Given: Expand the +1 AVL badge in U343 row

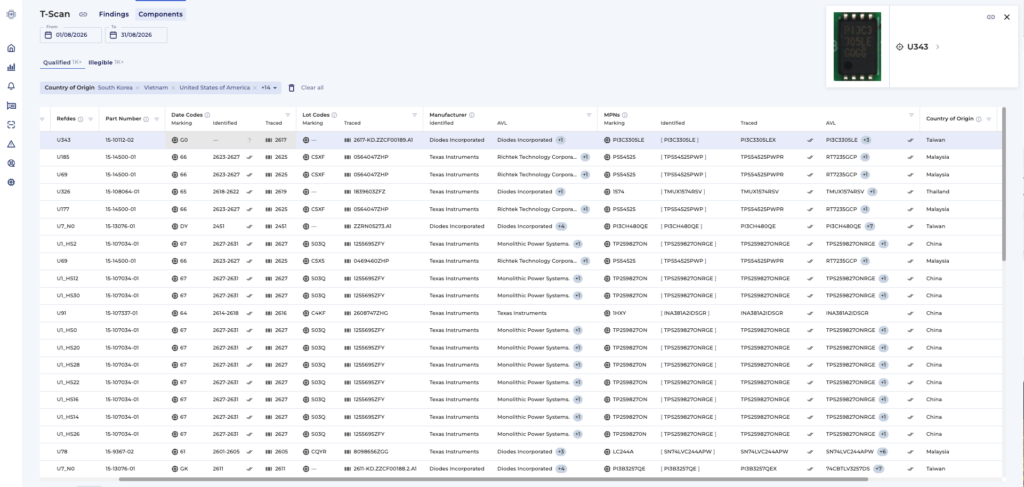Looking at the screenshot, I should (x=560, y=140).
